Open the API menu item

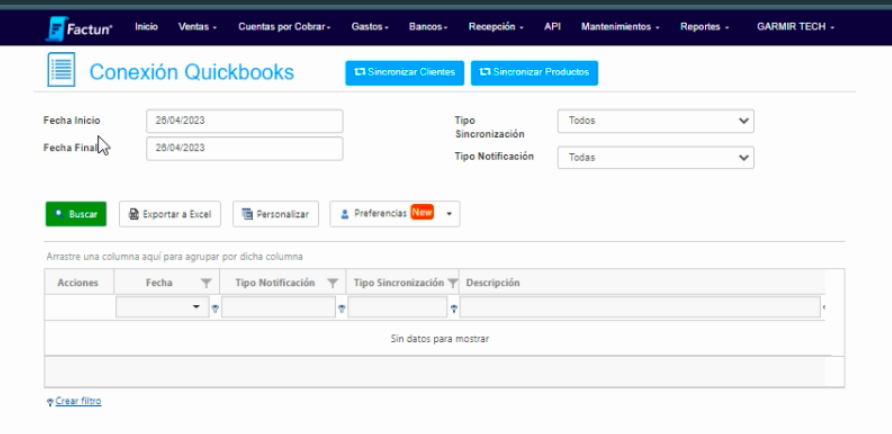[552, 27]
